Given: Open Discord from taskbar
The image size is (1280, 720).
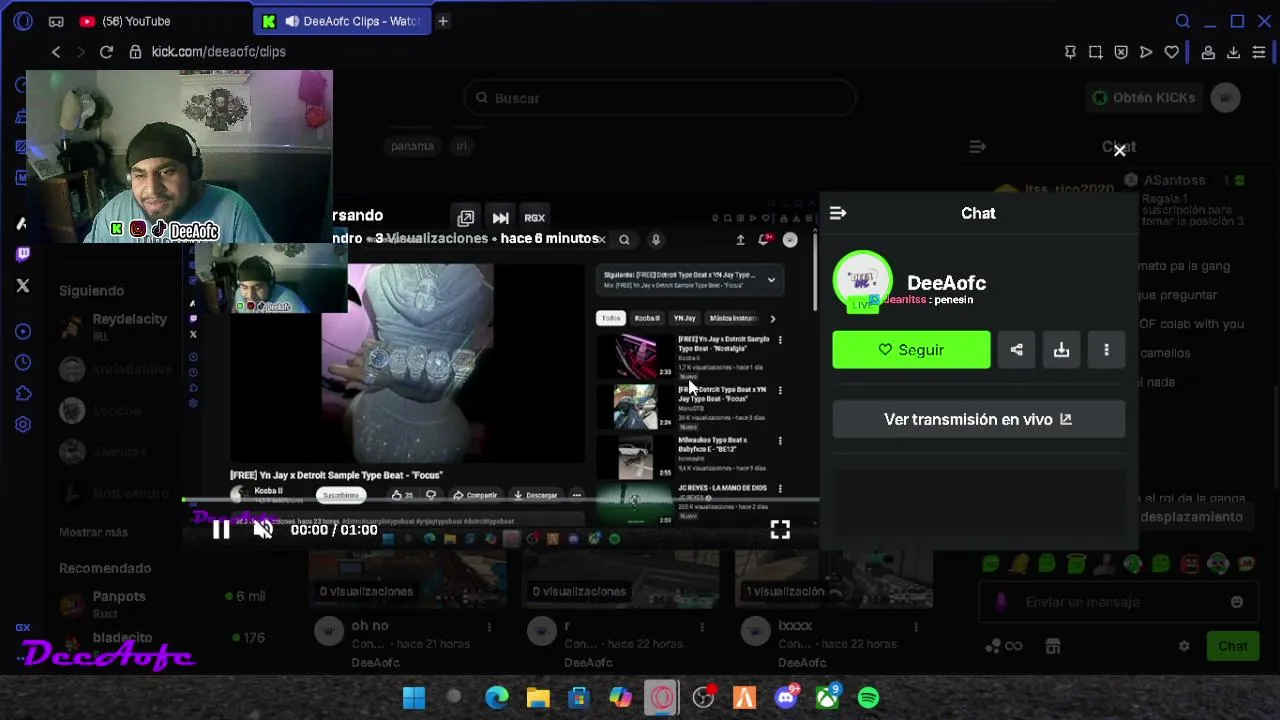Looking at the screenshot, I should (x=786, y=697).
